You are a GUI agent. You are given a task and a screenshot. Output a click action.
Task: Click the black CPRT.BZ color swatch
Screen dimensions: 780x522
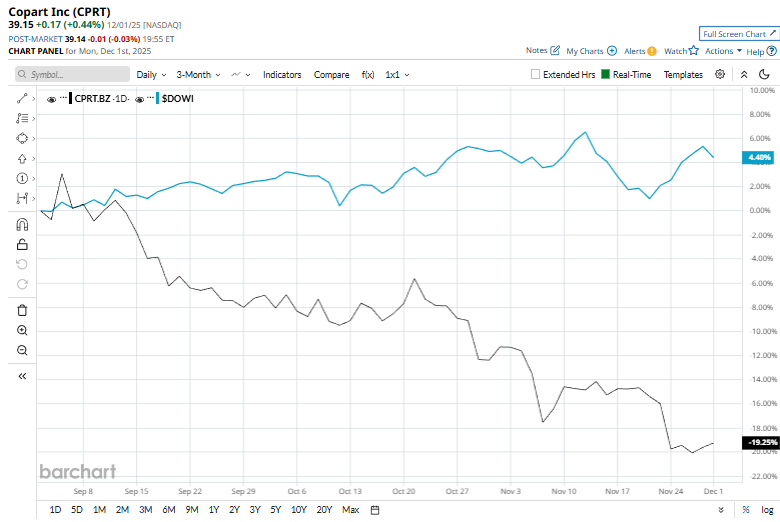tap(71, 99)
